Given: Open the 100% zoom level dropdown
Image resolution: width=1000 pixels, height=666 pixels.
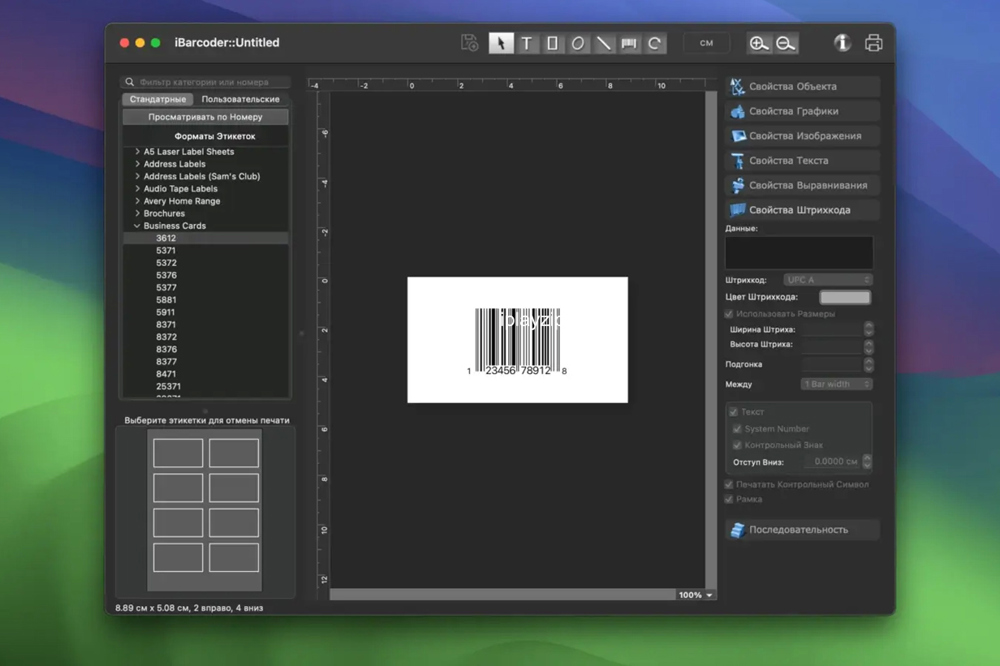Looking at the screenshot, I should 696,595.
